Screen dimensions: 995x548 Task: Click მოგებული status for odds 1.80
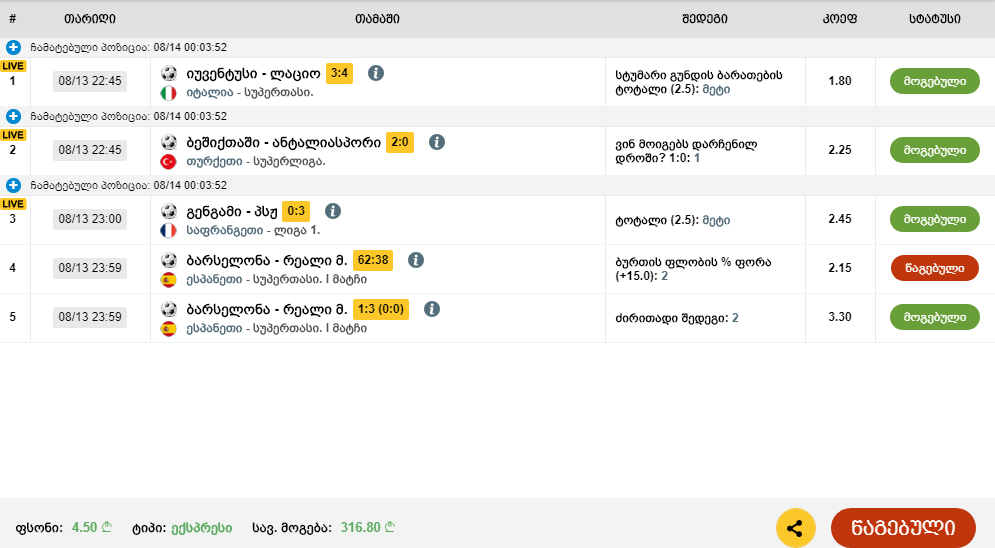(x=935, y=81)
